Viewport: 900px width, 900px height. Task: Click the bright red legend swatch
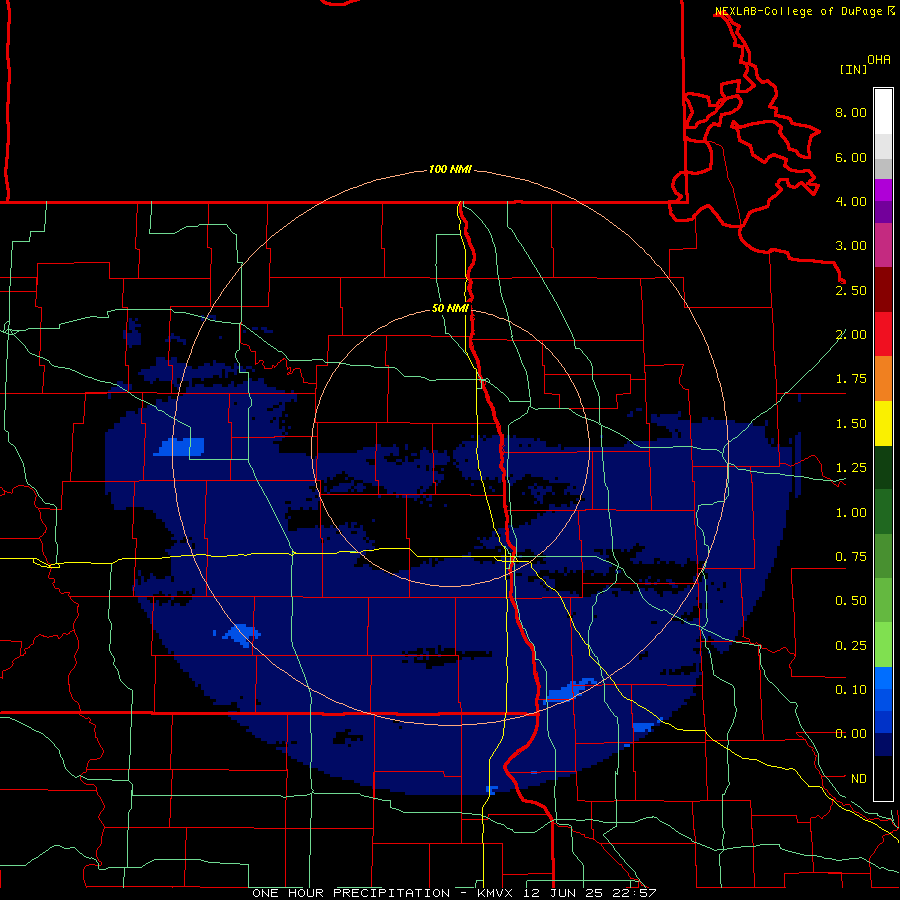(x=883, y=334)
